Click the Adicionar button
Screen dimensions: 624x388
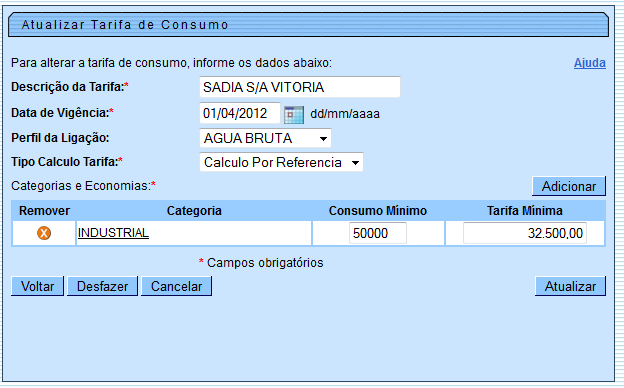(x=569, y=186)
